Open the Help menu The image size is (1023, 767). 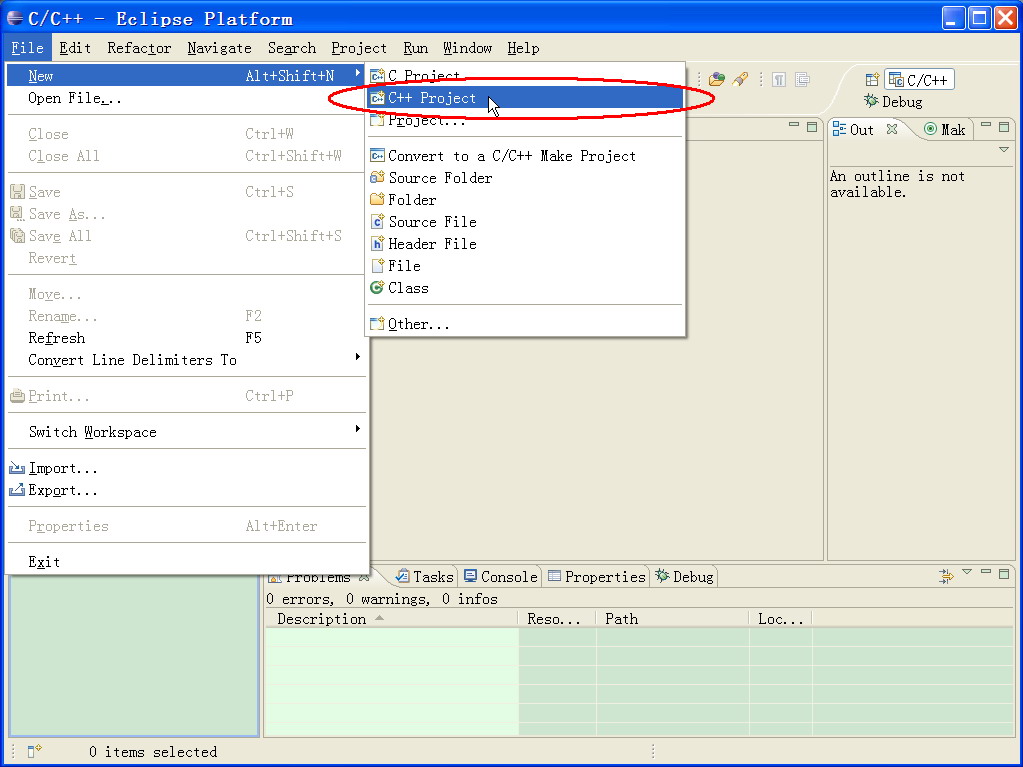pyautogui.click(x=523, y=48)
